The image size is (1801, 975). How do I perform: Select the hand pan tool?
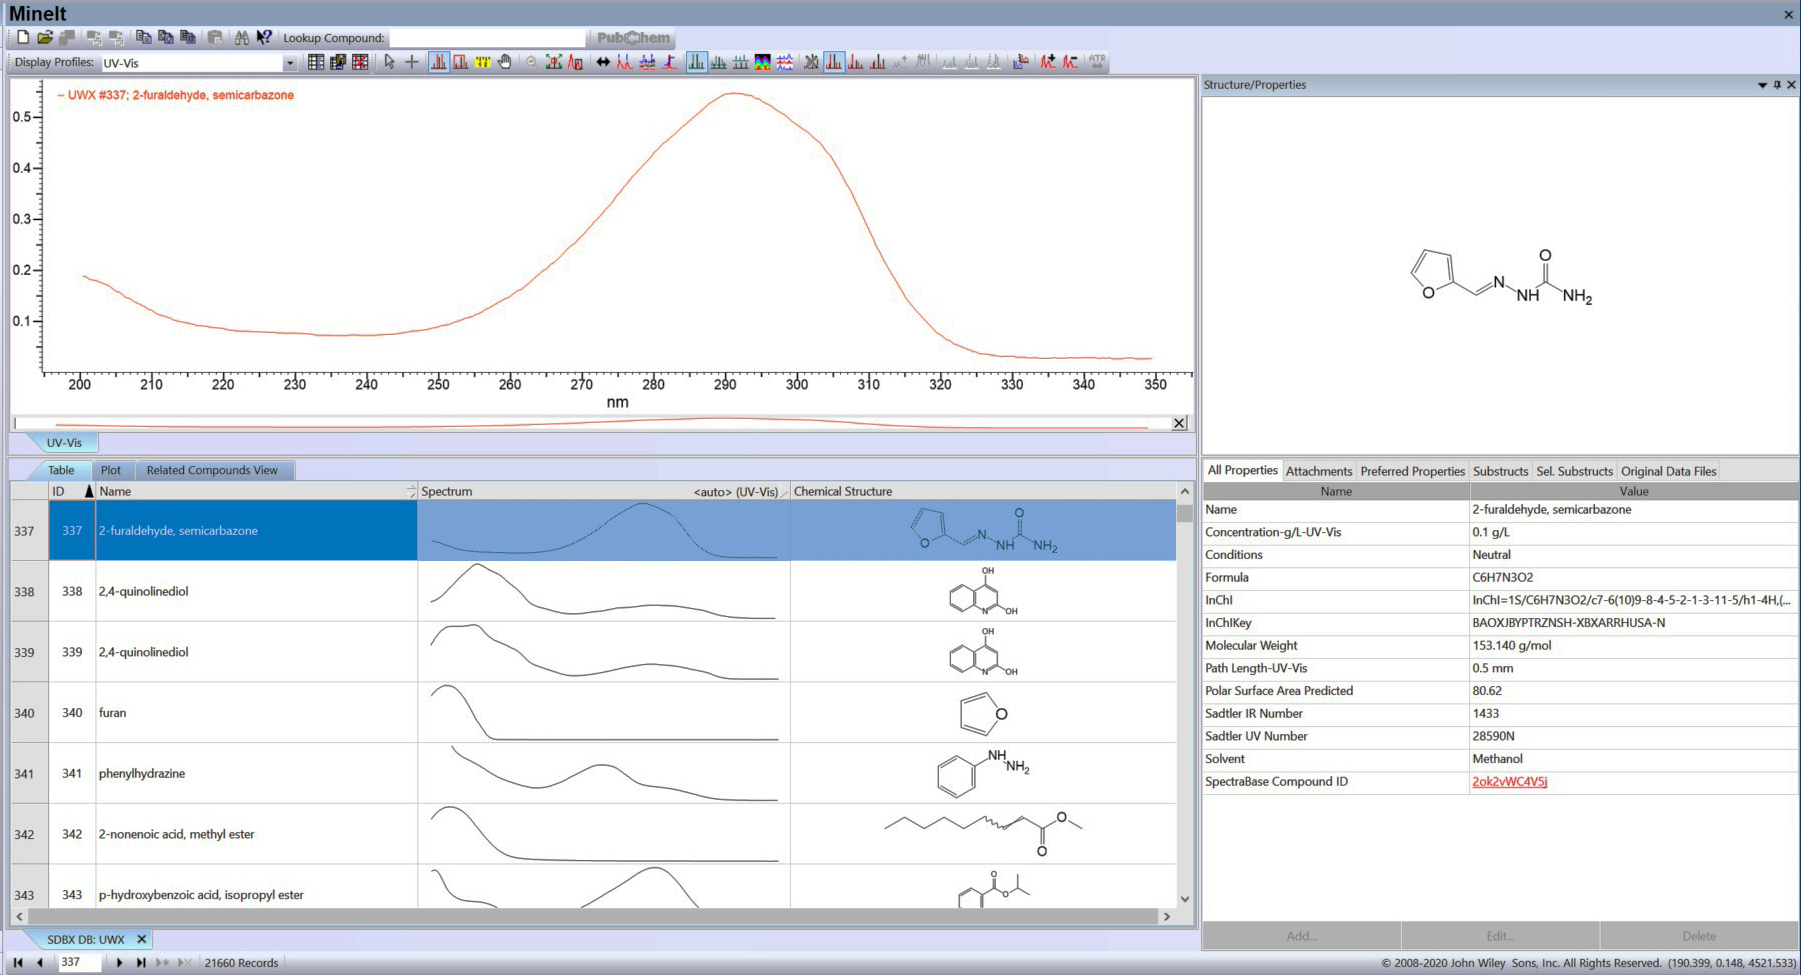coord(505,62)
